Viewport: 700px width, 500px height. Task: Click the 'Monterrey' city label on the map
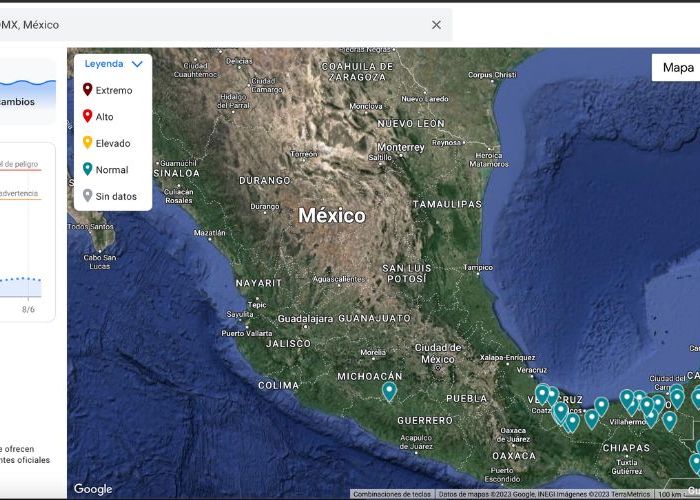[x=400, y=147]
